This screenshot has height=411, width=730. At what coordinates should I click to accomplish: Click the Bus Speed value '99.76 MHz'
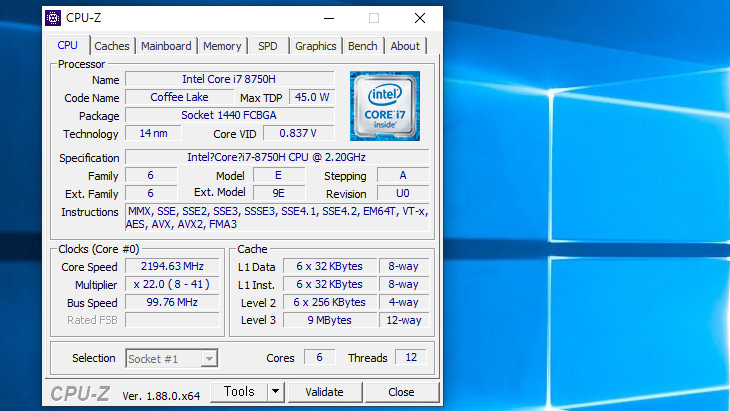click(x=172, y=302)
